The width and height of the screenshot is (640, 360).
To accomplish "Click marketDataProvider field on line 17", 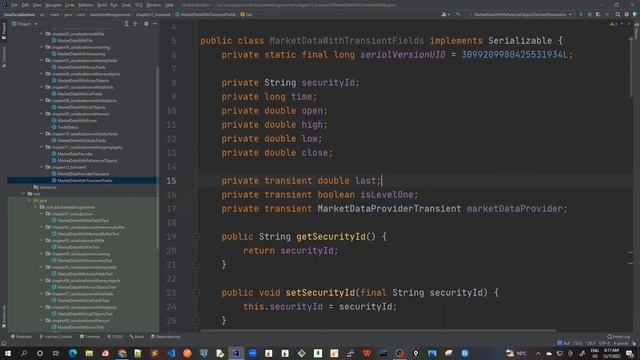I will (514, 209).
